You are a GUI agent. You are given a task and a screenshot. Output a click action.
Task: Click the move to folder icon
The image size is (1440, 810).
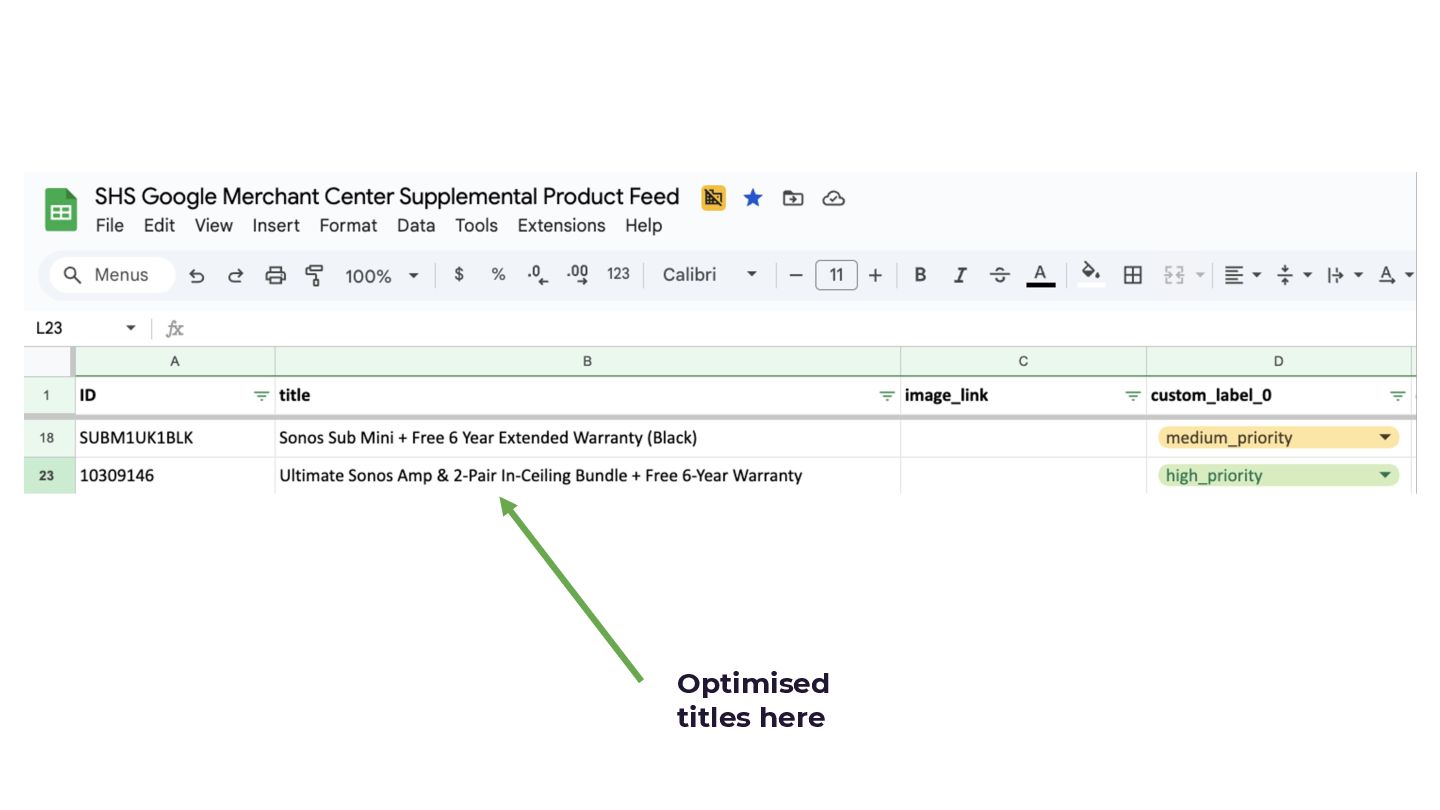click(x=793, y=198)
